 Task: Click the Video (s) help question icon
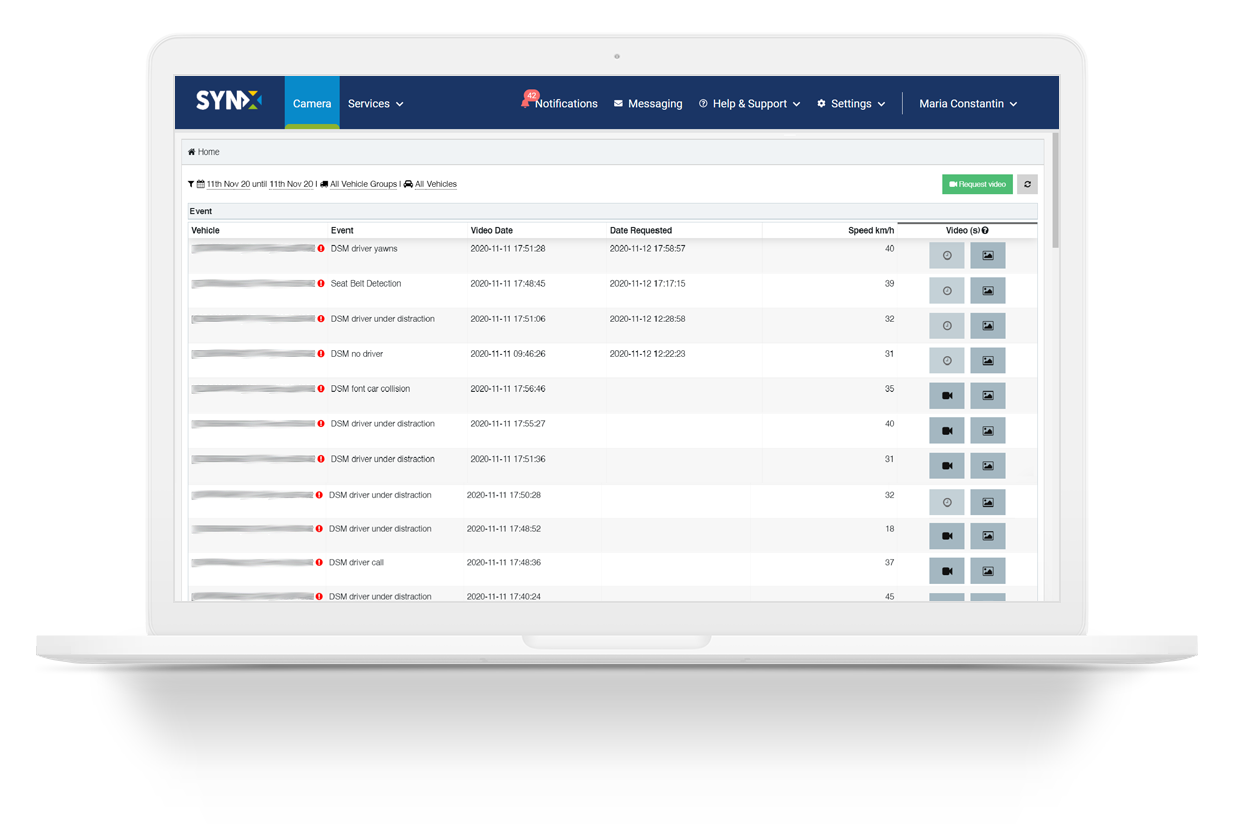tap(985, 231)
